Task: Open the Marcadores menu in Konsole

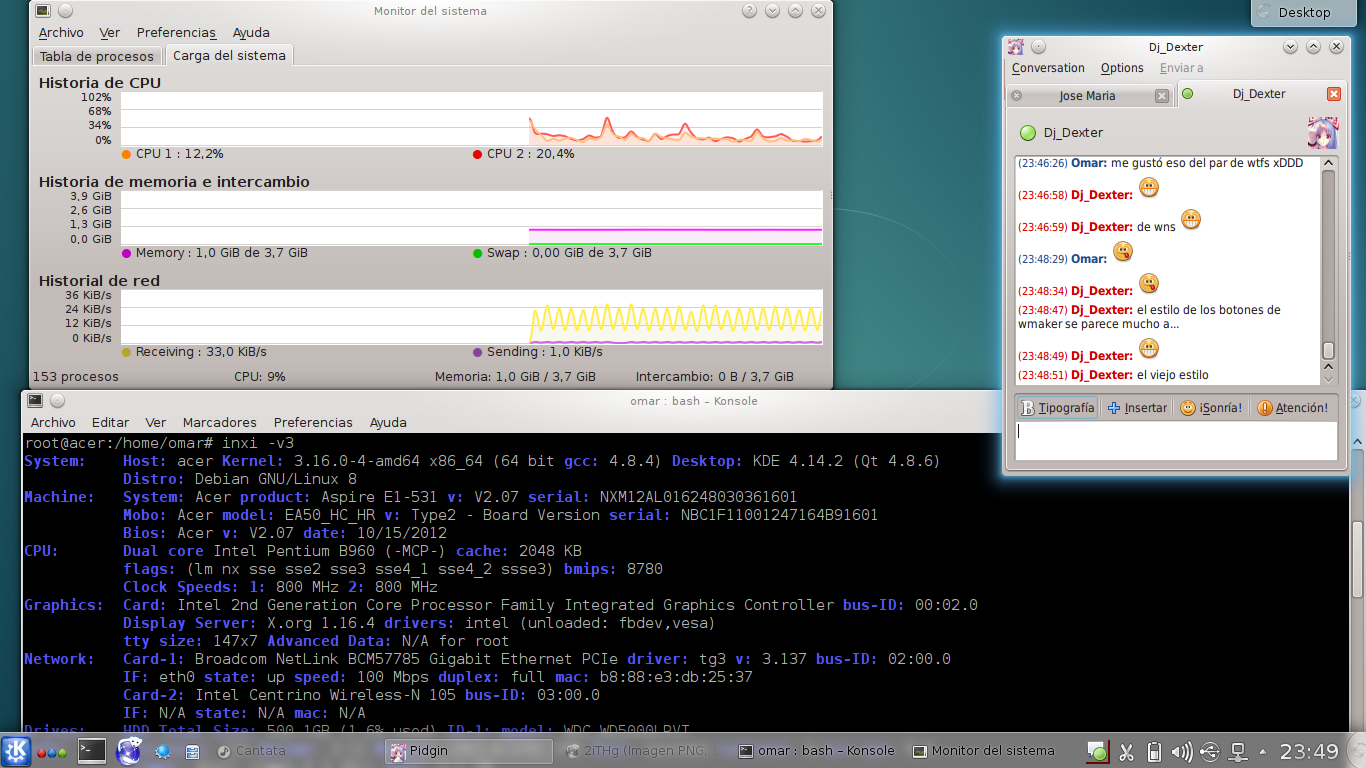Action: tap(220, 422)
